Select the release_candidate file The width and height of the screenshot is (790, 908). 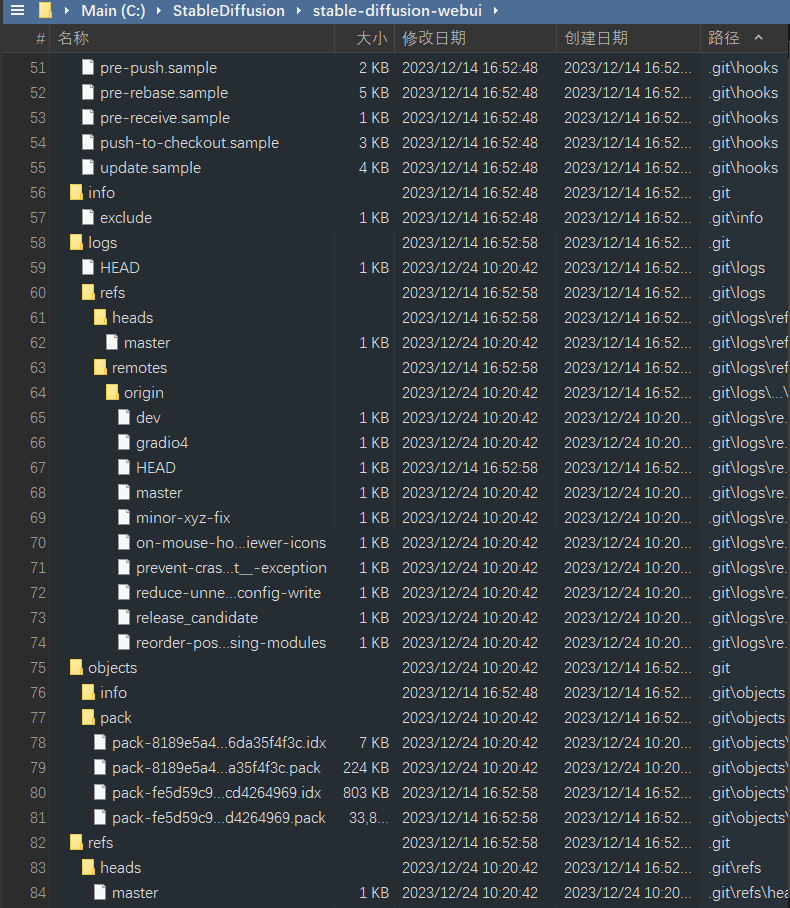pos(197,617)
